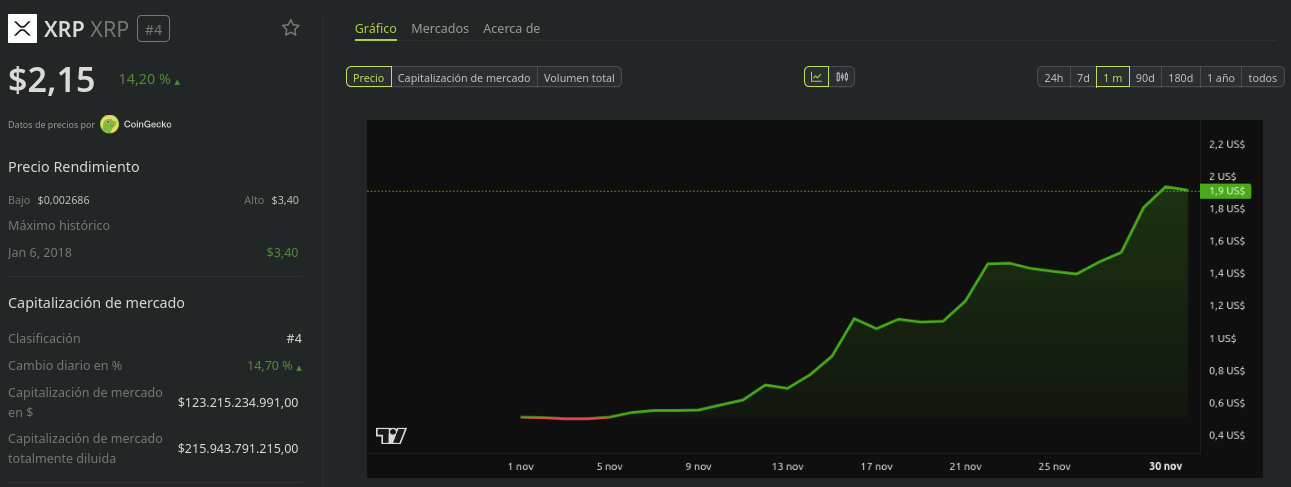This screenshot has width=1291, height=487.
Task: Click the #4 rank badge beside XRP
Action: tap(153, 30)
